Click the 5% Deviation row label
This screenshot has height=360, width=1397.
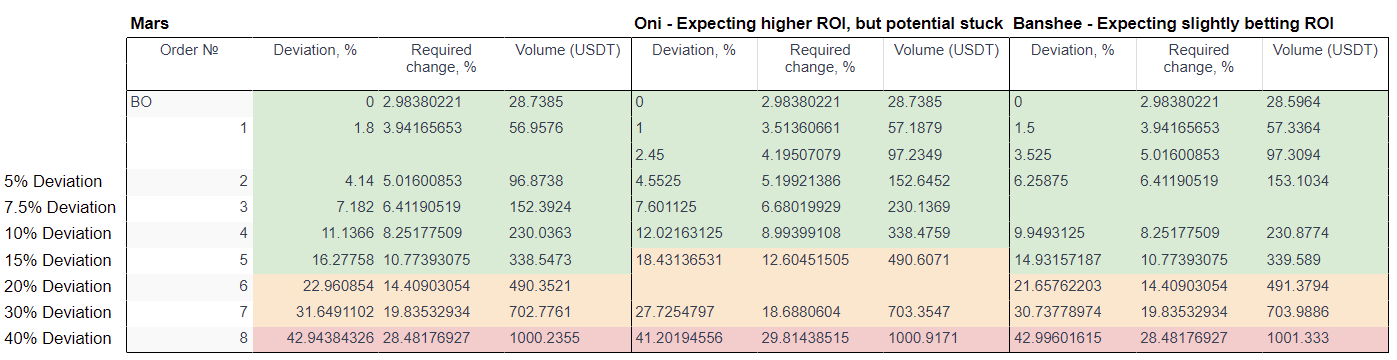tap(54, 181)
